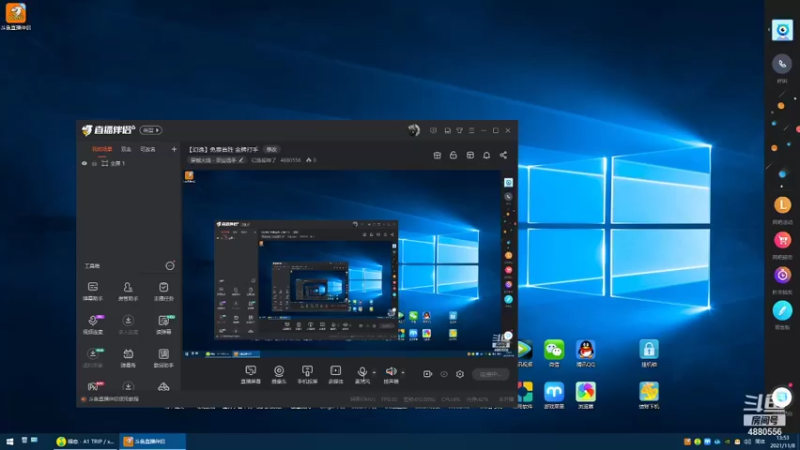Toggle the microphone in the bottom toolbar
This screenshot has height=450, width=800.
[362, 374]
